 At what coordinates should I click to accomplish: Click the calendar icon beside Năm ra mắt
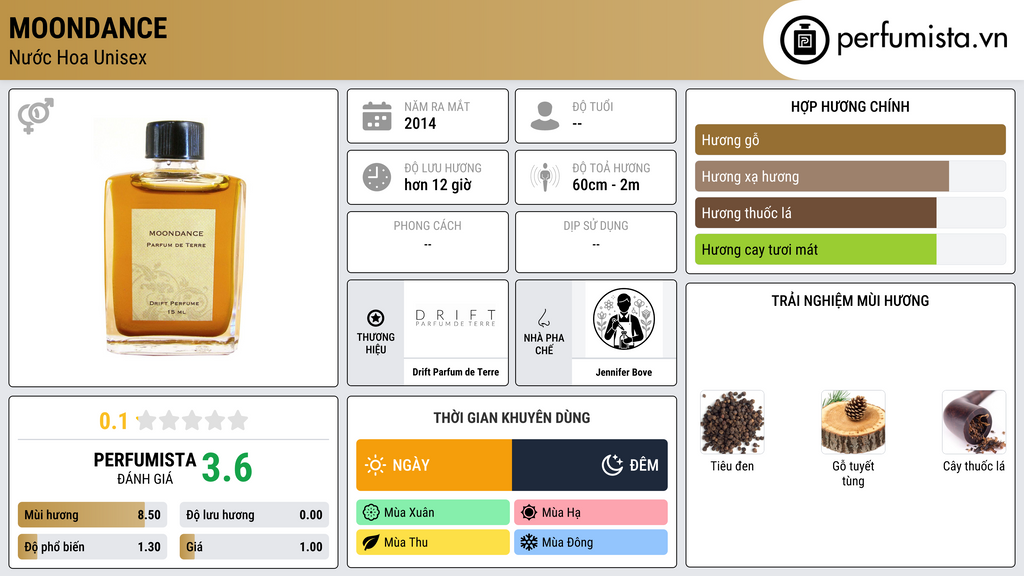point(377,116)
